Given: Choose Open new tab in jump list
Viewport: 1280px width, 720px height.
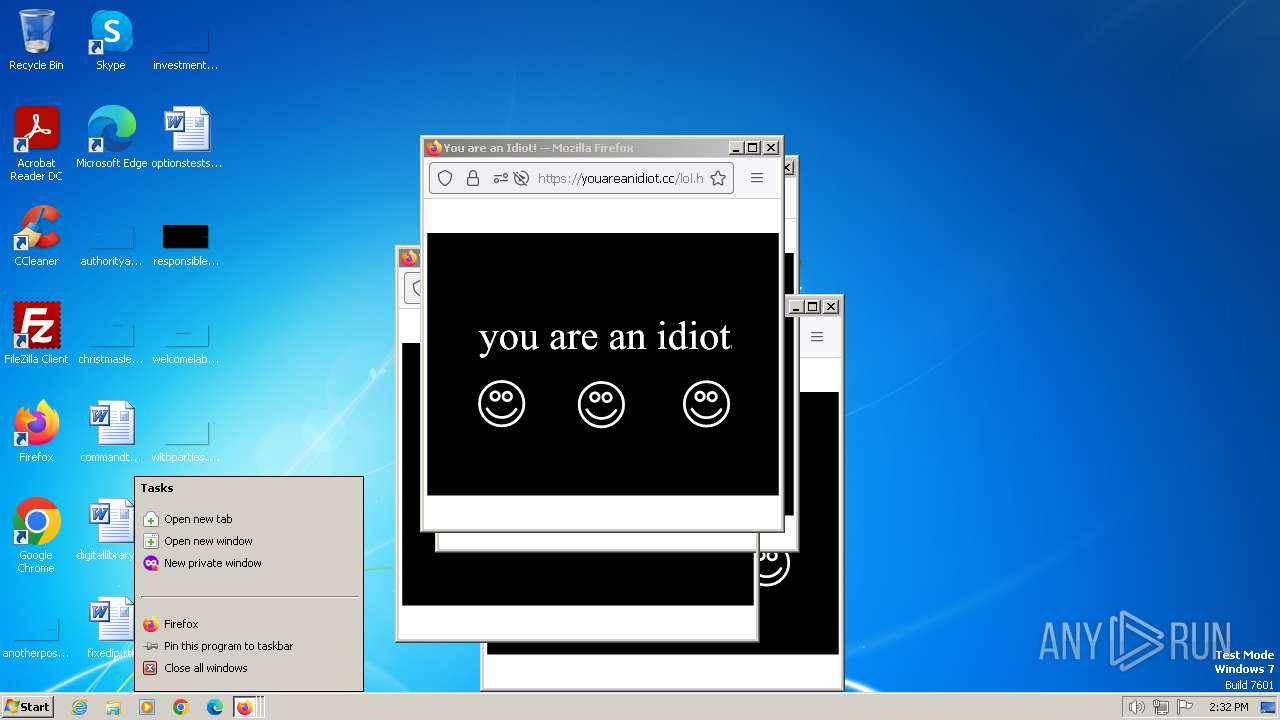Looking at the screenshot, I should coord(249,519).
